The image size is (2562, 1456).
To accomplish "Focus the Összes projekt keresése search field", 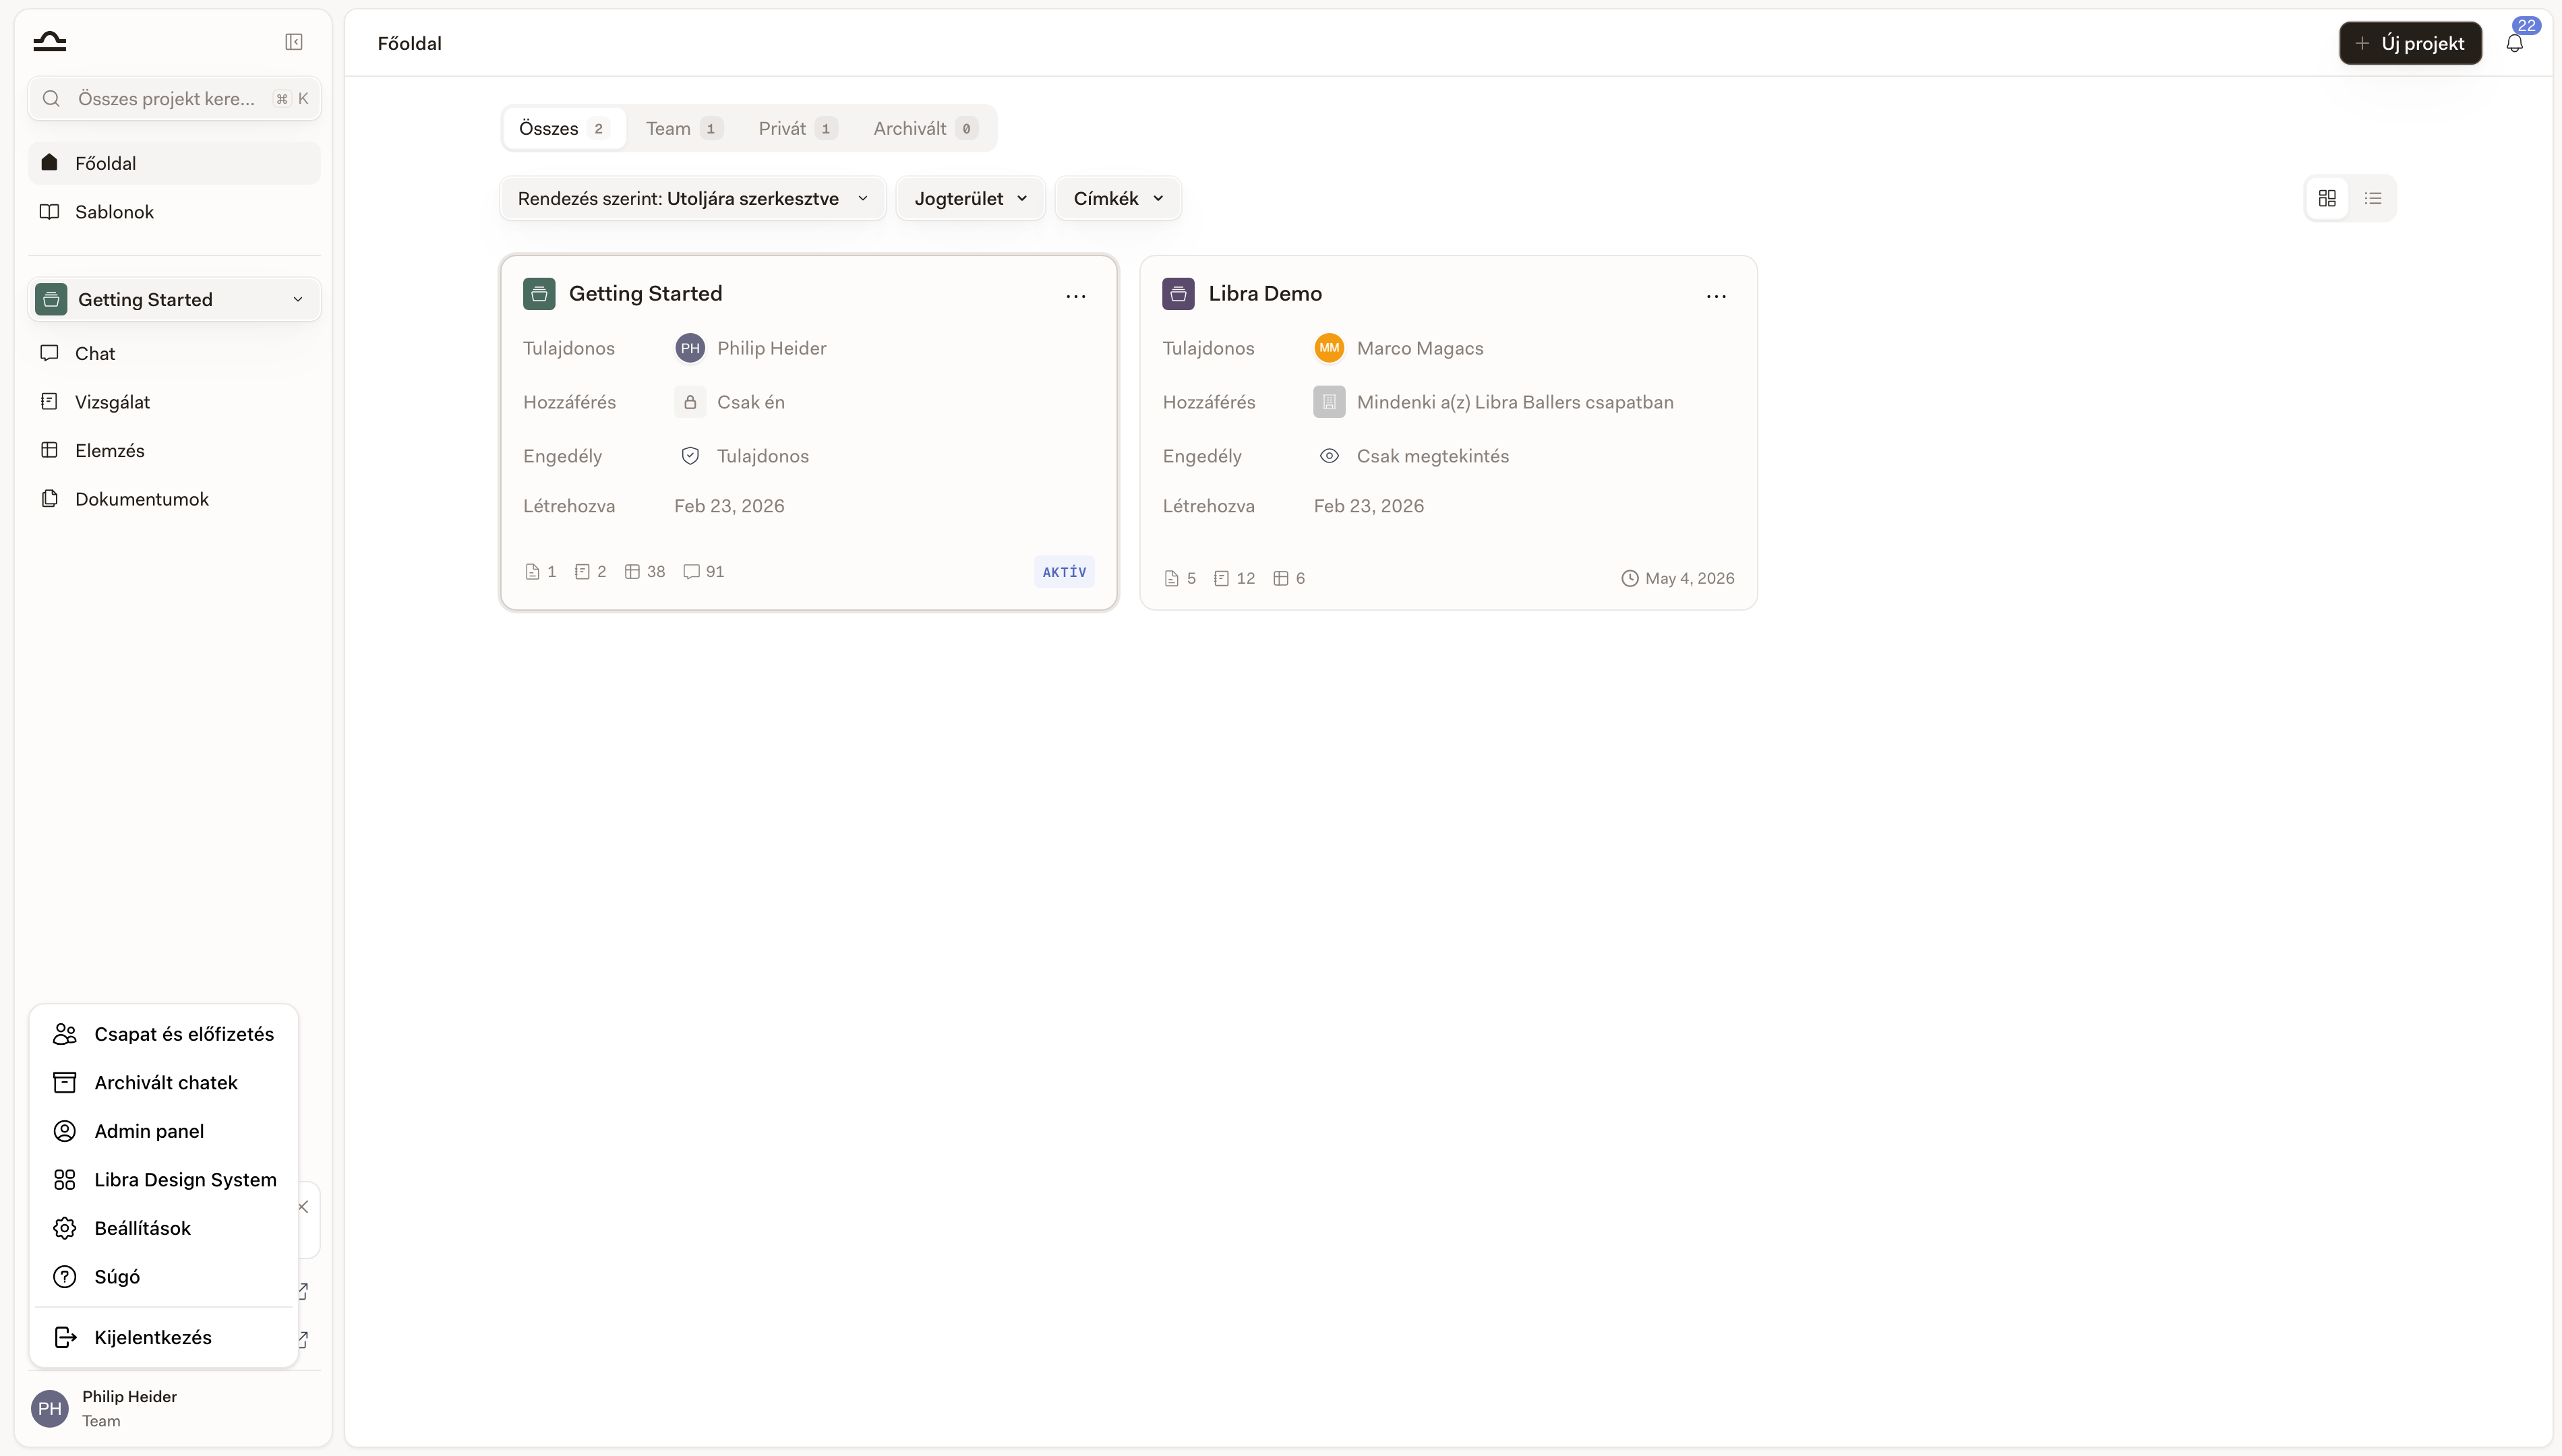I will [x=174, y=98].
